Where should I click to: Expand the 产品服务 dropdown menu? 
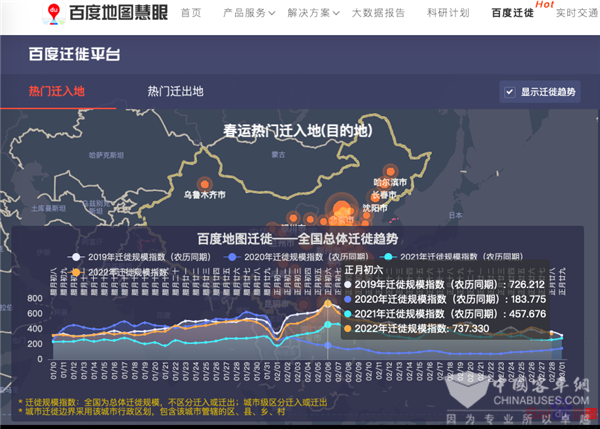(x=249, y=13)
